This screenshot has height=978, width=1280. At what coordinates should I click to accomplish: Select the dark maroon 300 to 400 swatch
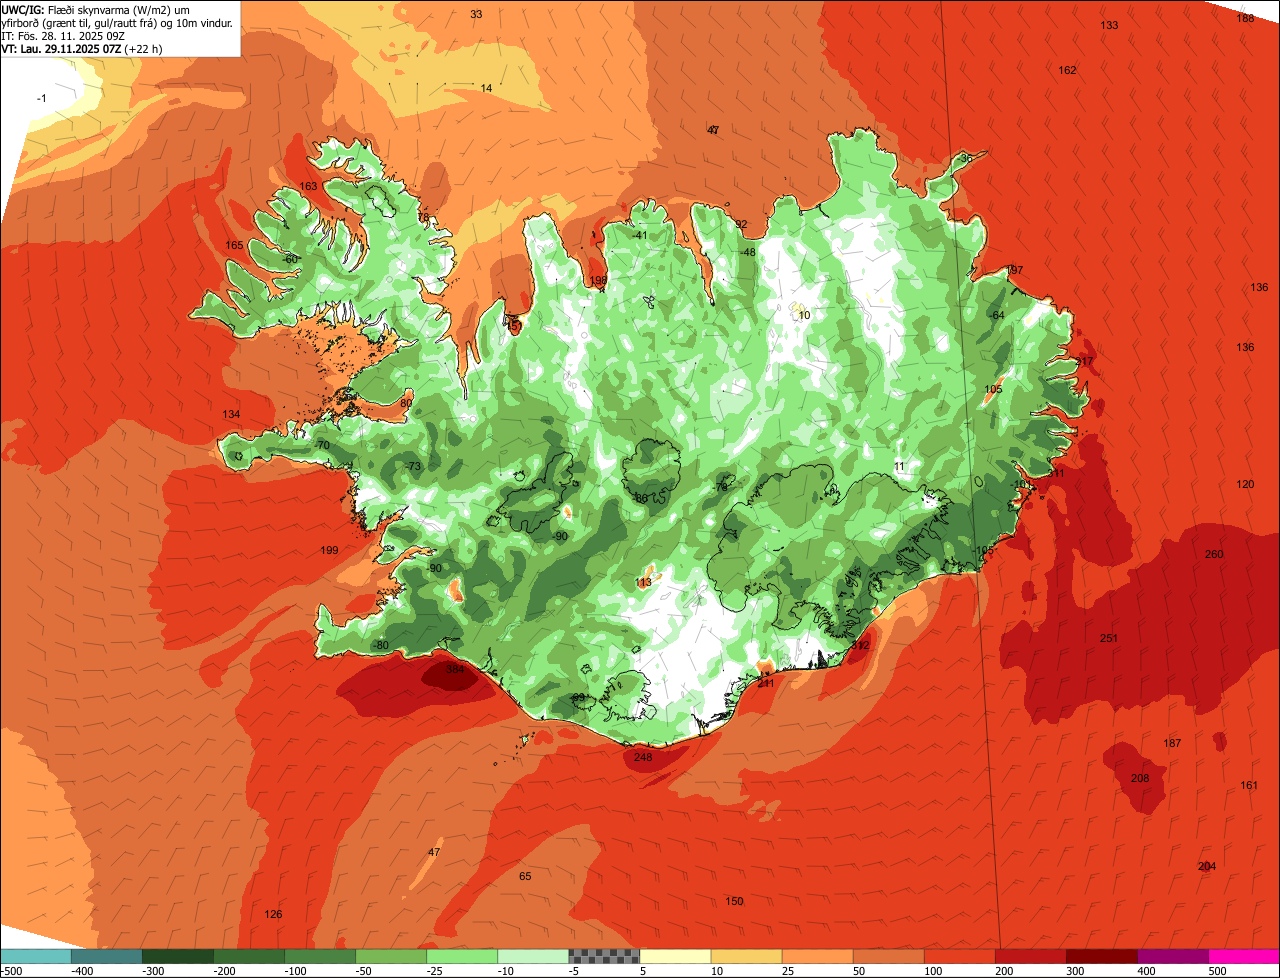coord(1101,956)
